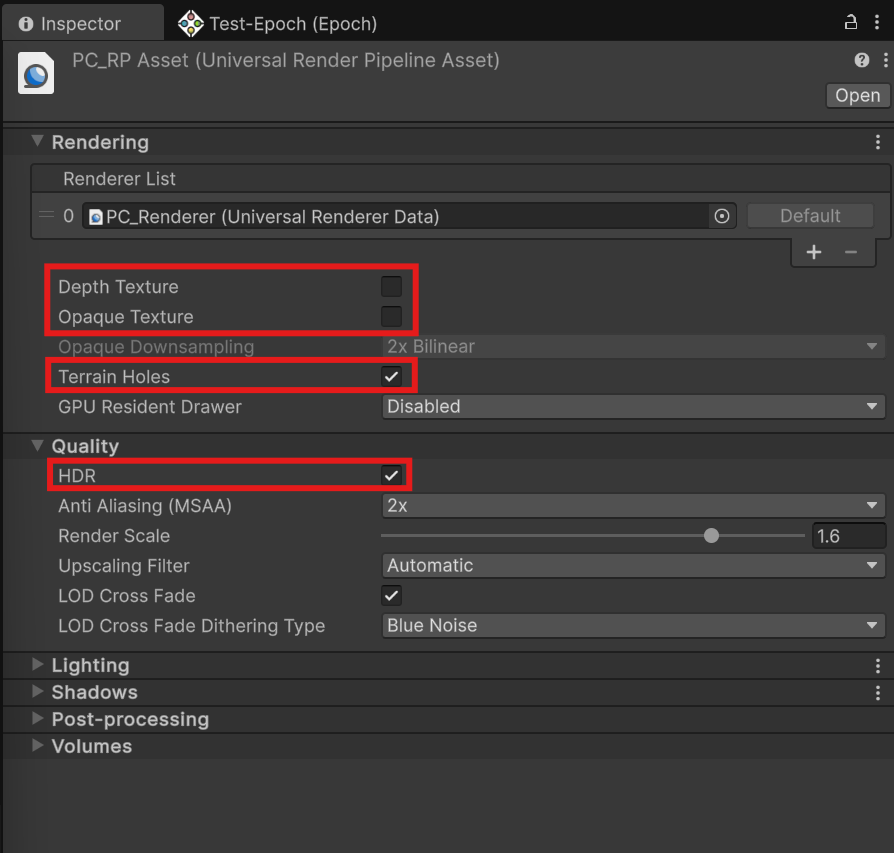Viewport: 894px width, 853px height.
Task: Open the Inspector tab options menu
Action: click(x=877, y=23)
